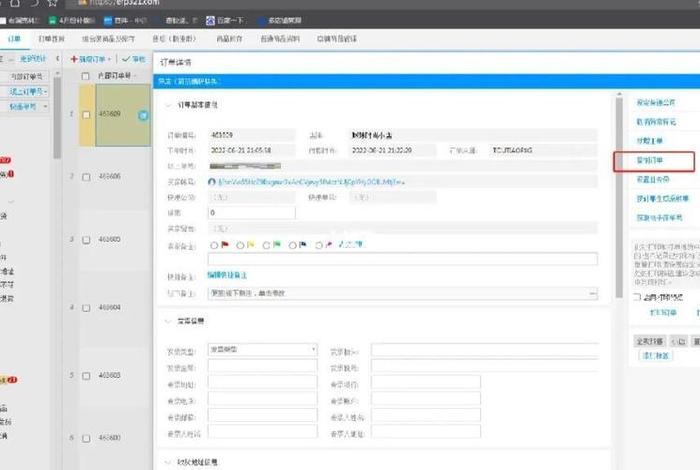
Task: Switch to the active 订单 tab
Action: point(14,39)
